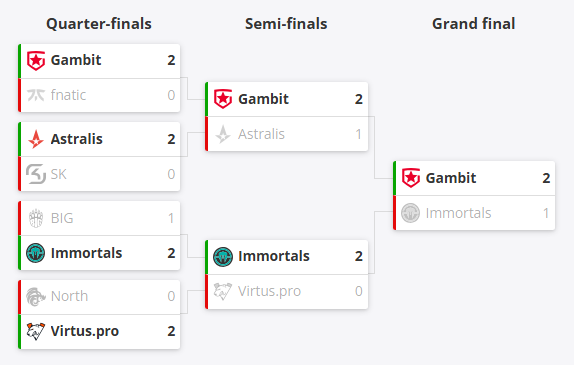
Task: Open the Immortals semi-finals team name
Action: click(274, 256)
